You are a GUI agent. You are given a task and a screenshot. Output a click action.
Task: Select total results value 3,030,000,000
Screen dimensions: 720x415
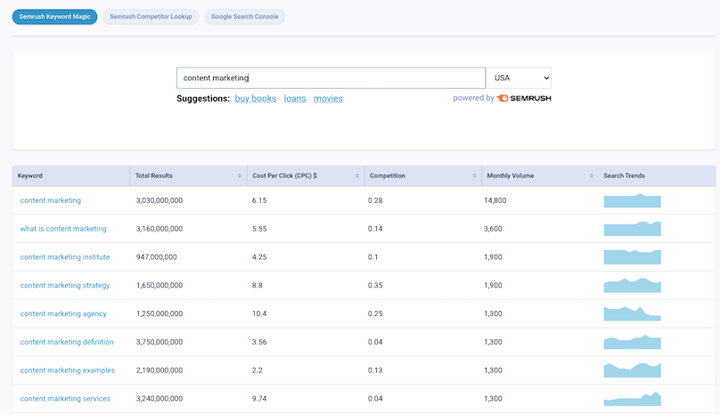159,201
